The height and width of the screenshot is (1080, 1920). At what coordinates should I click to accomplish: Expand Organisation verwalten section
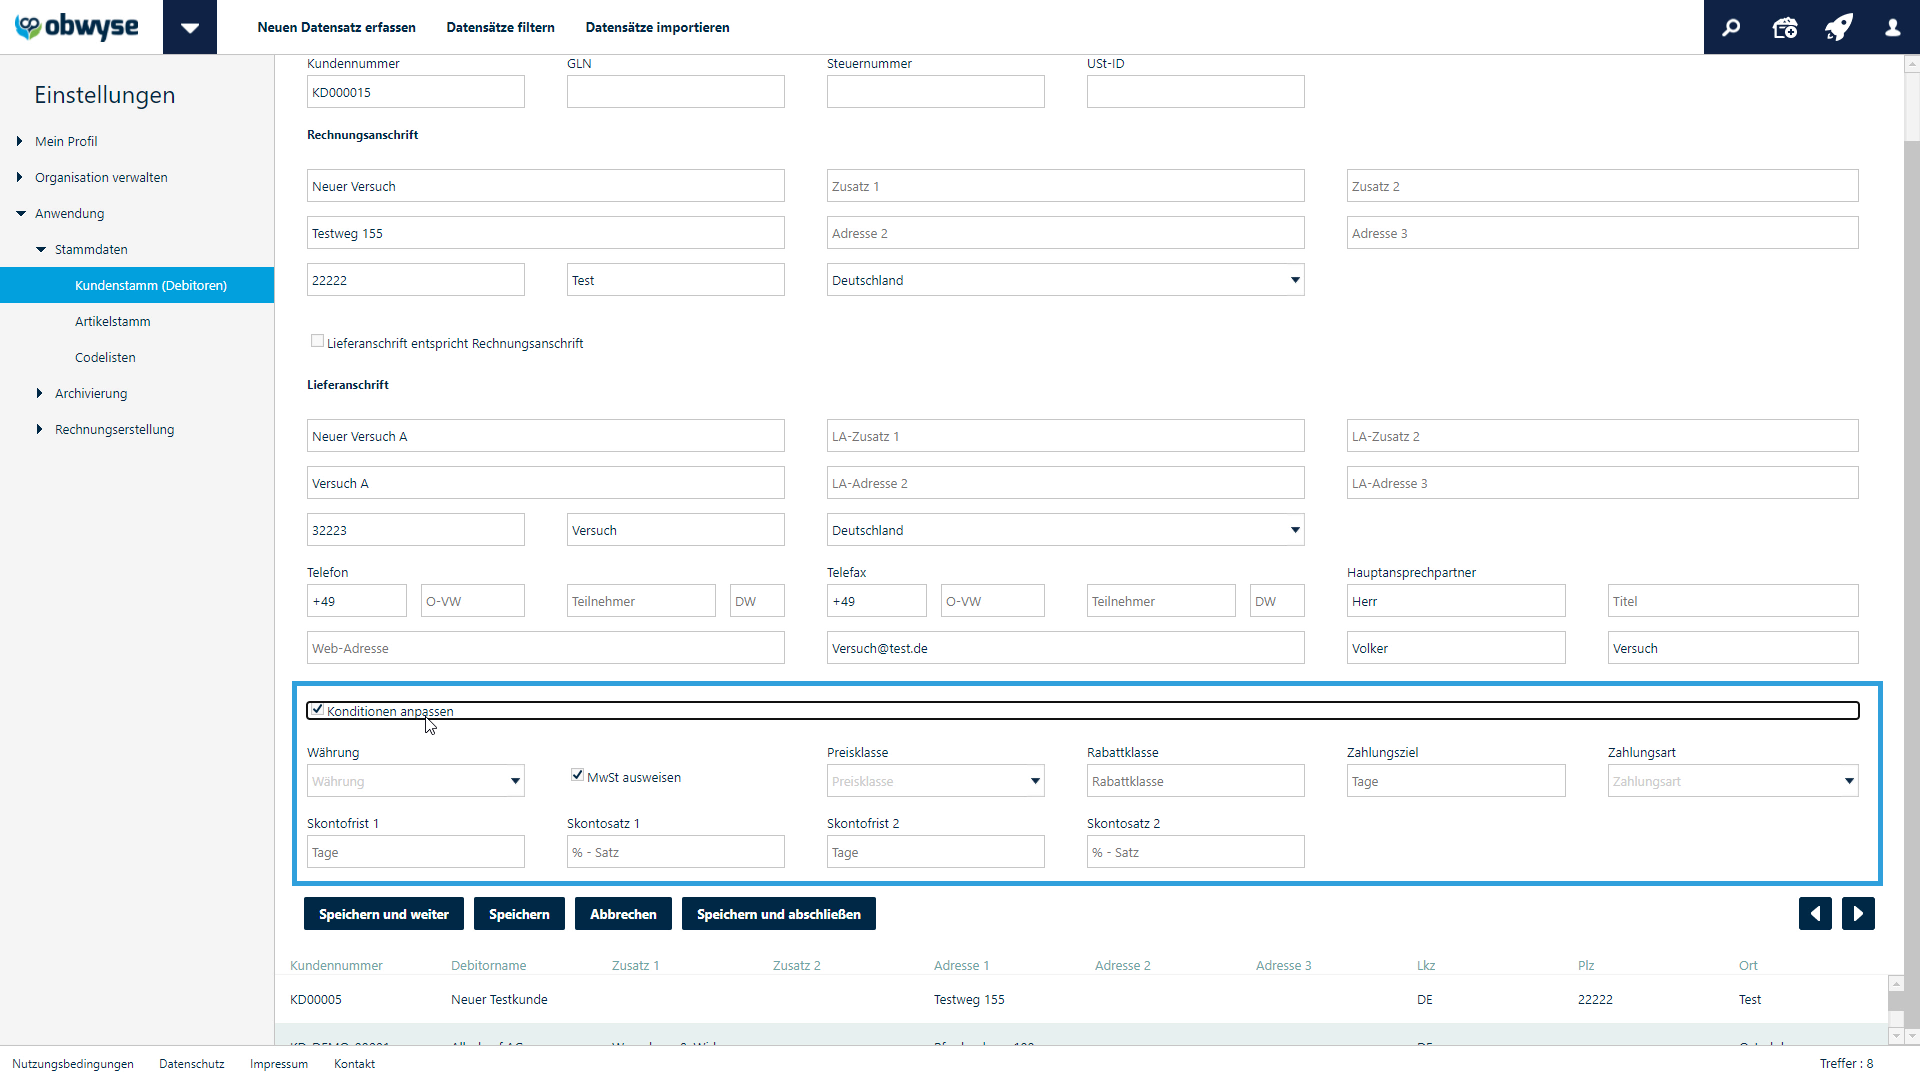tap(20, 177)
